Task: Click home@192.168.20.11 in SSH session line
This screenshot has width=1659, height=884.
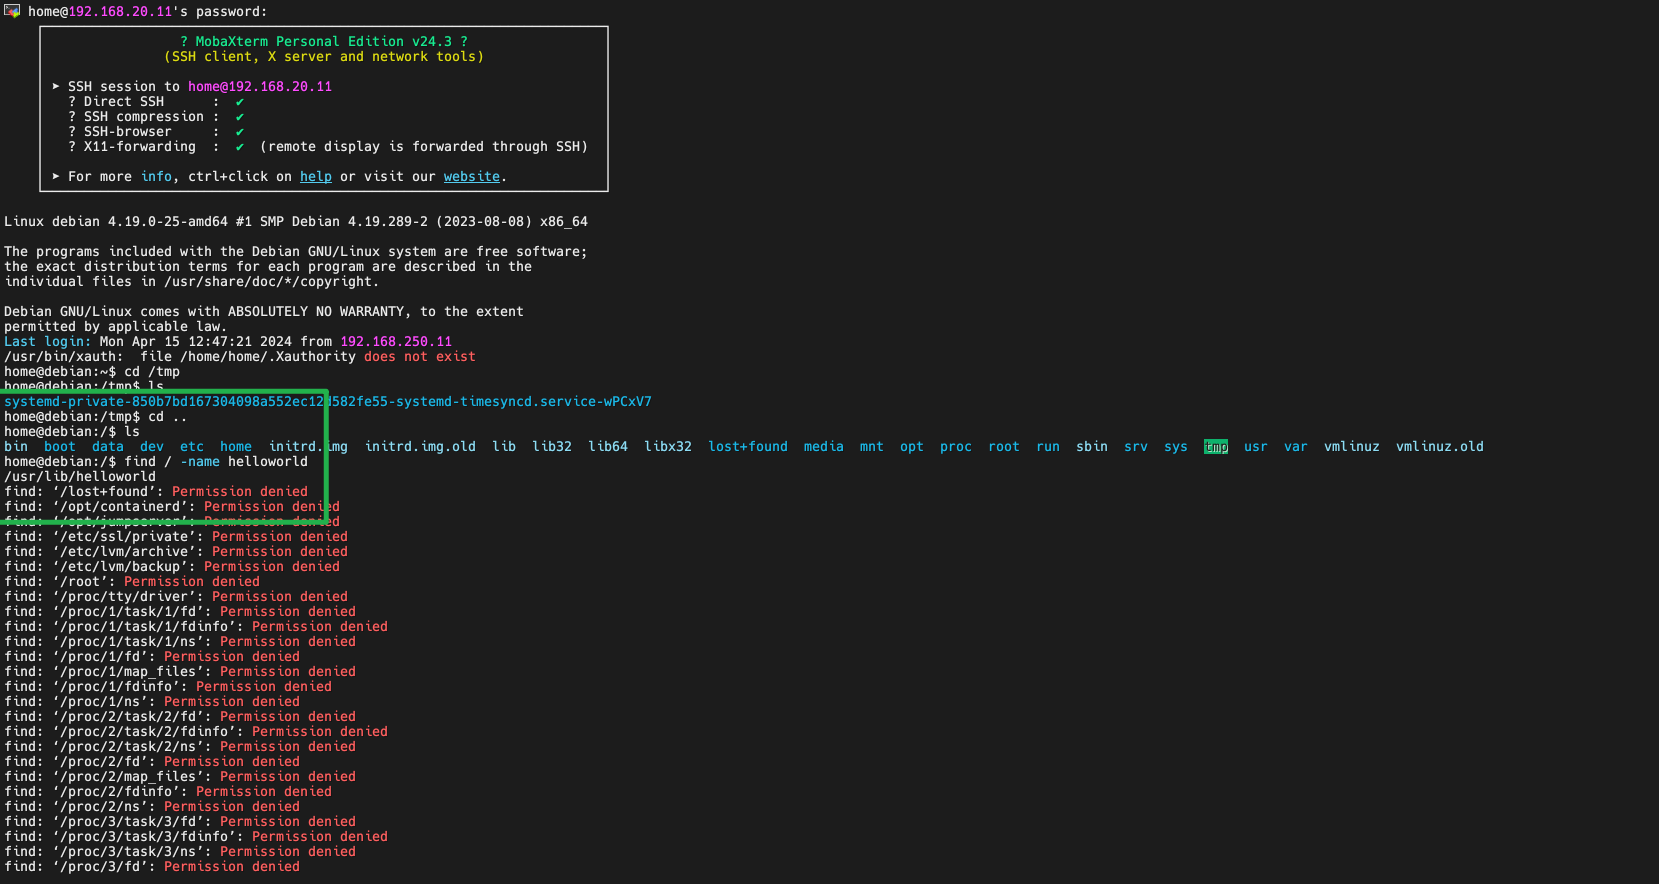Action: point(260,87)
